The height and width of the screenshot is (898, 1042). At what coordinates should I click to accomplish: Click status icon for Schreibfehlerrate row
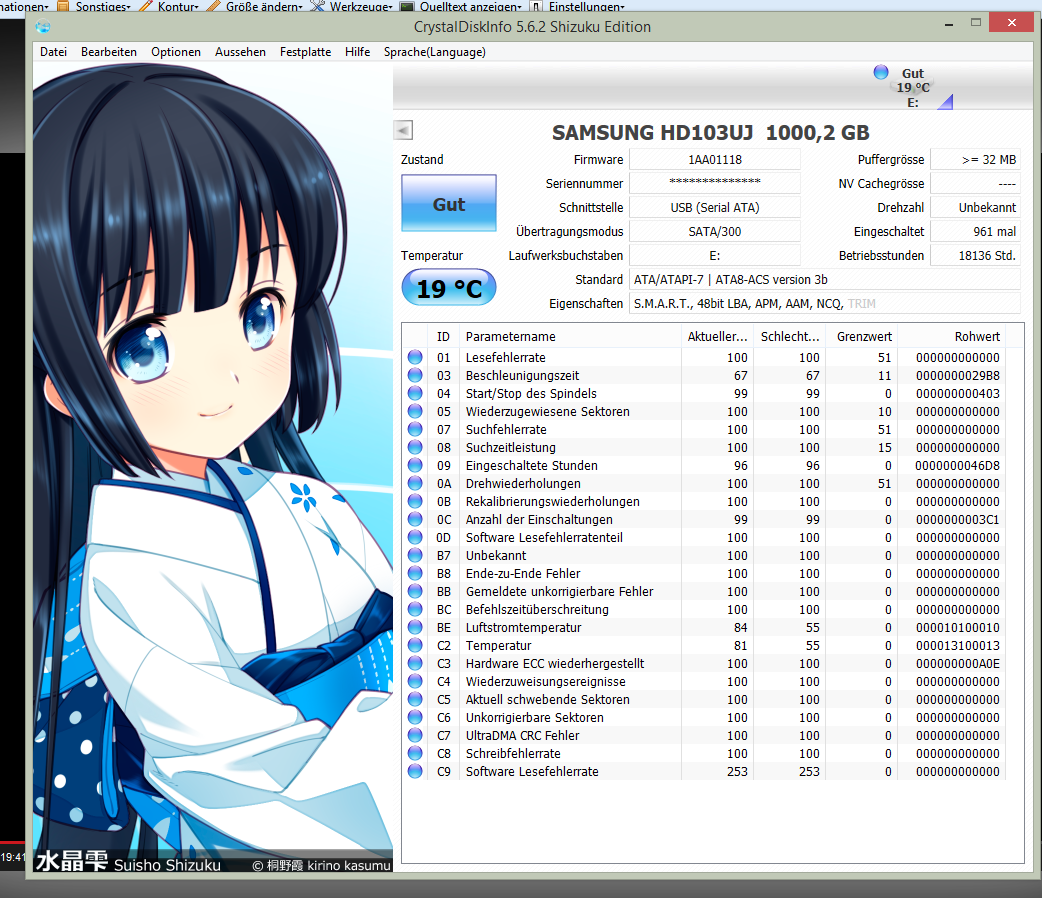click(415, 752)
